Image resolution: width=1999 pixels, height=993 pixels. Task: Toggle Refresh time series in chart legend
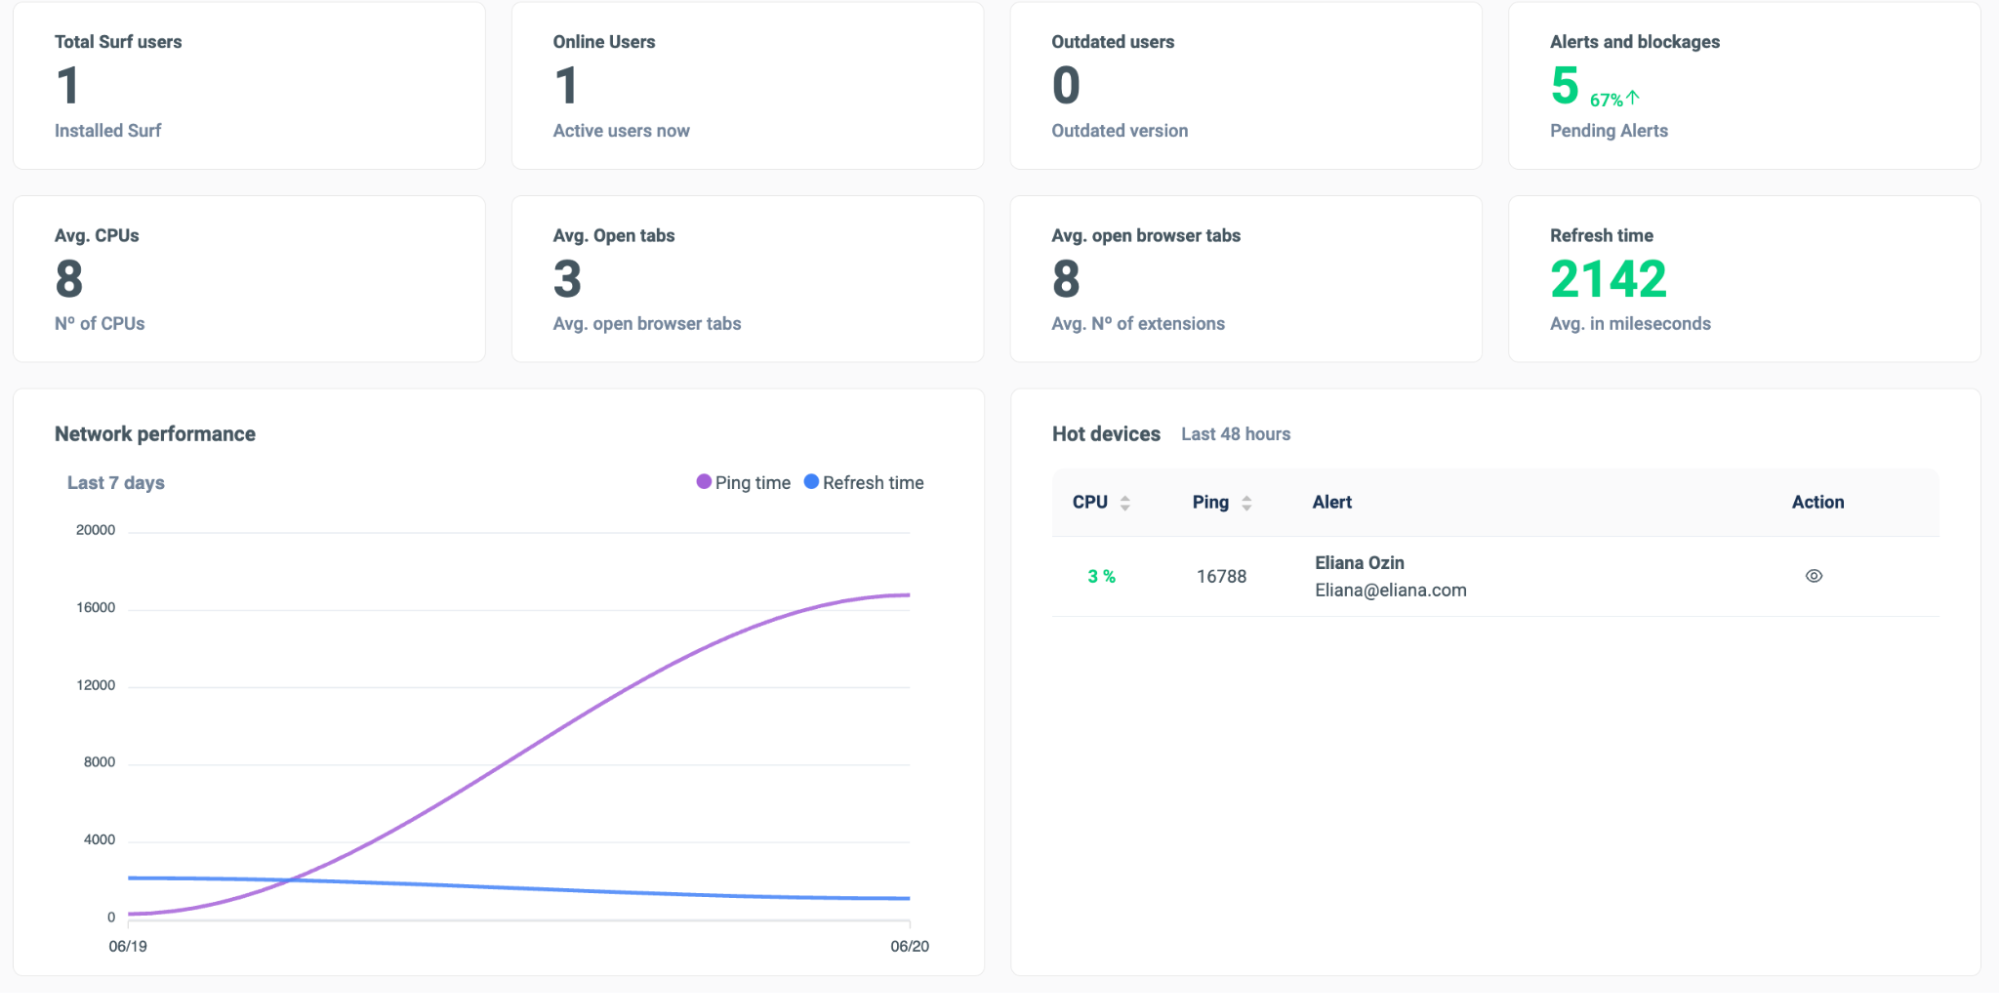pyautogui.click(x=864, y=483)
